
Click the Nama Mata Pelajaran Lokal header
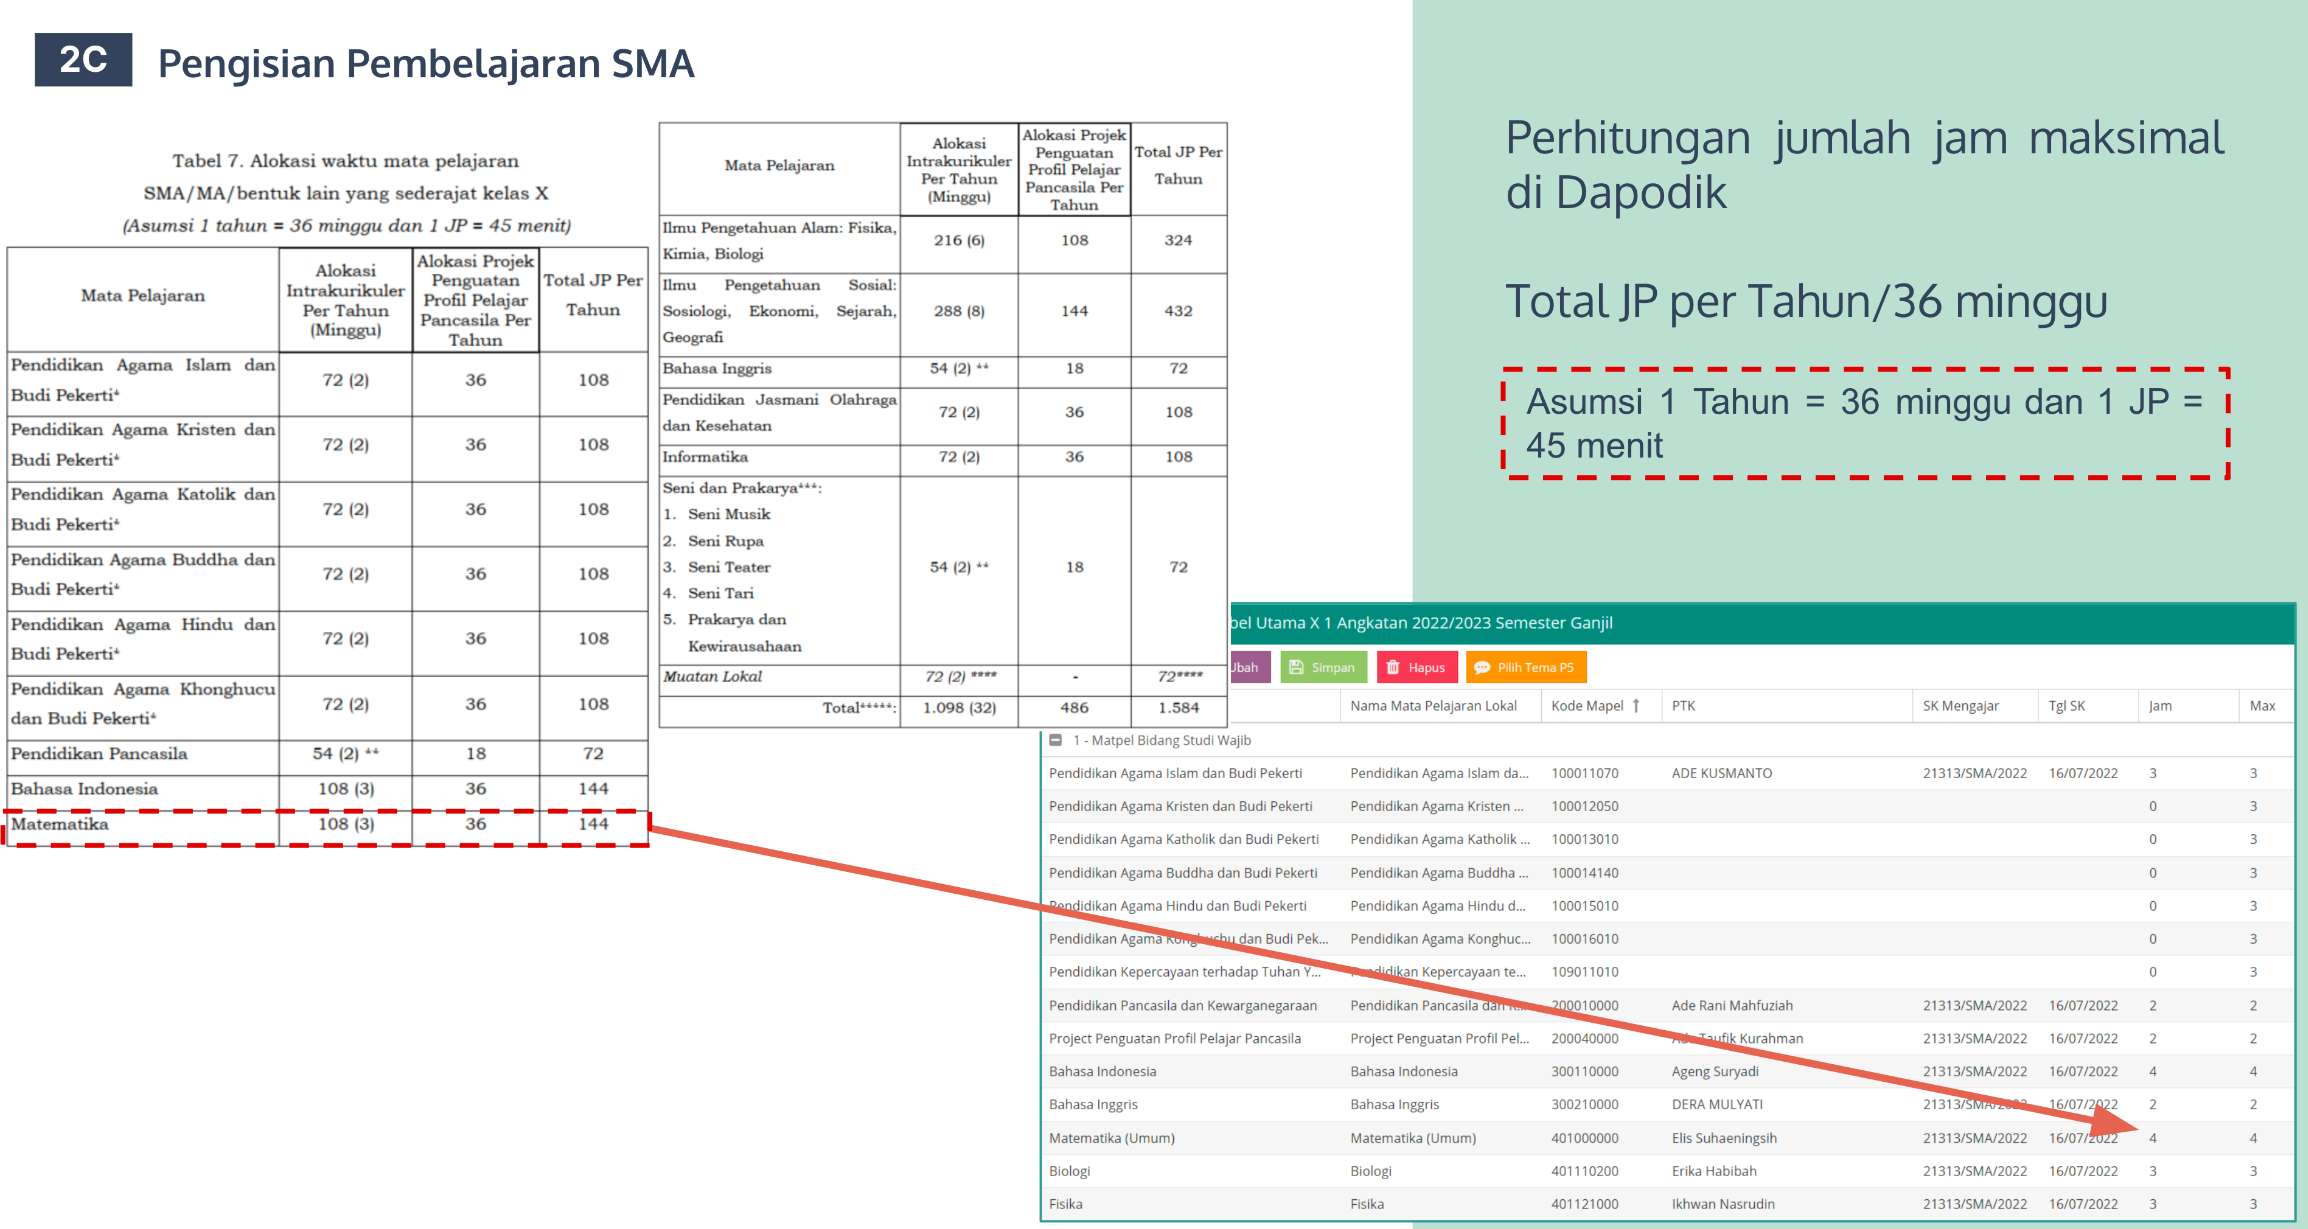coord(1432,706)
